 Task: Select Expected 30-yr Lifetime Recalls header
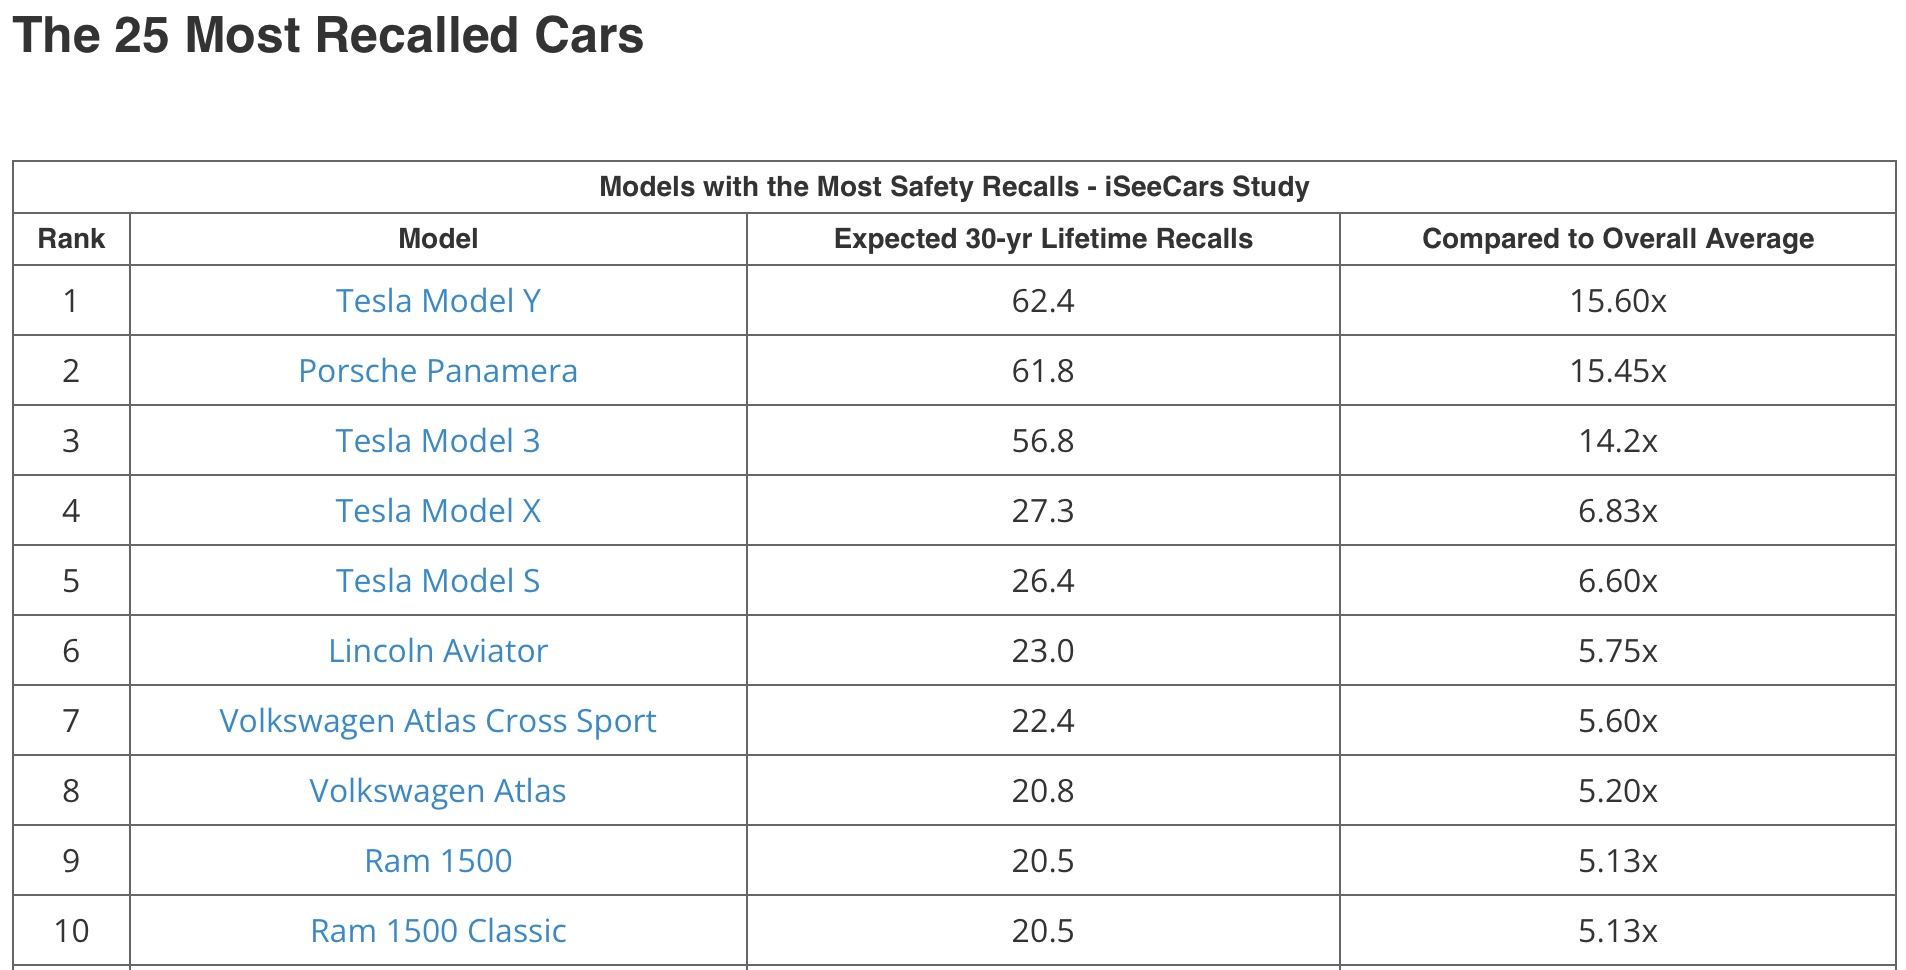click(1043, 239)
